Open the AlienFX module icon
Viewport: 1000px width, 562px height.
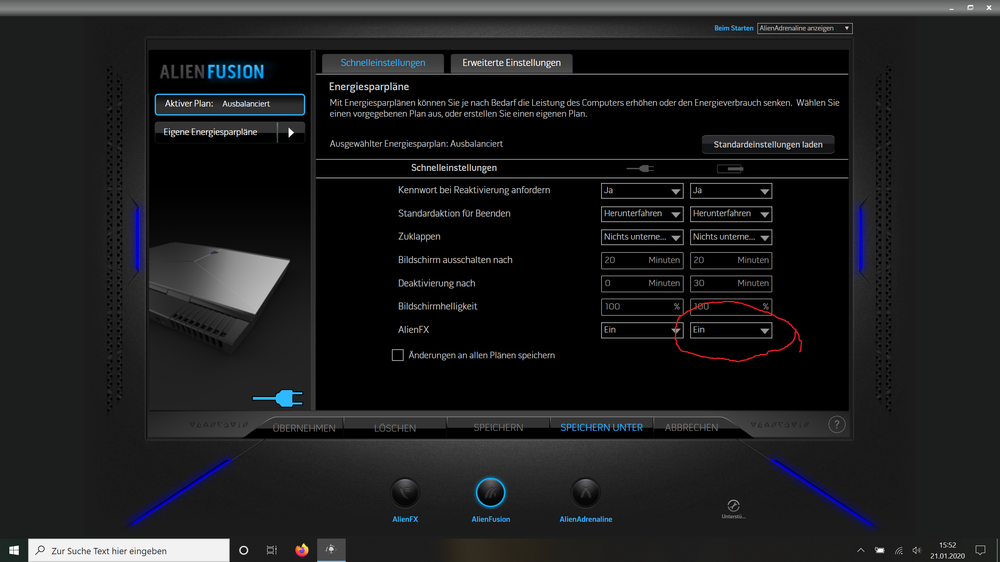click(405, 493)
